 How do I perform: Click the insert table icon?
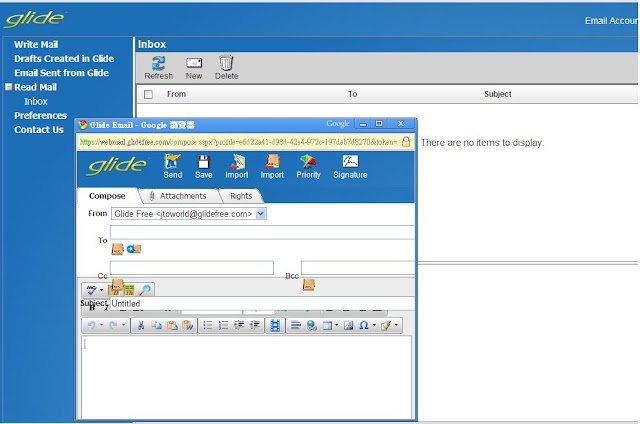pos(327,325)
